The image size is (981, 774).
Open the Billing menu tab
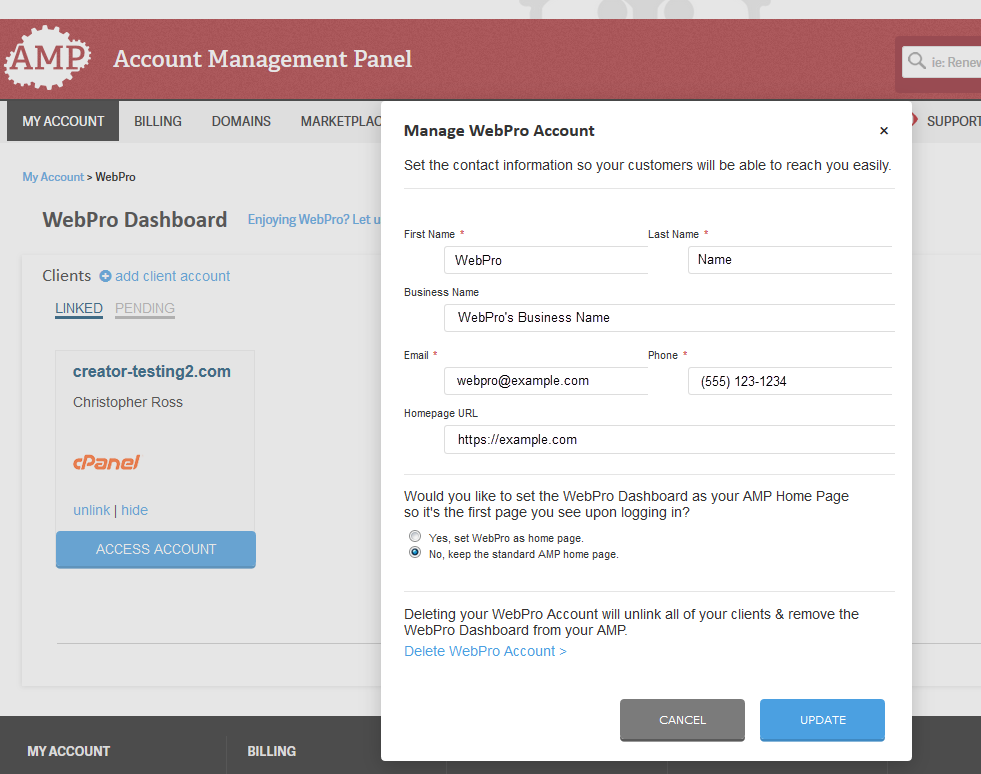coord(158,121)
